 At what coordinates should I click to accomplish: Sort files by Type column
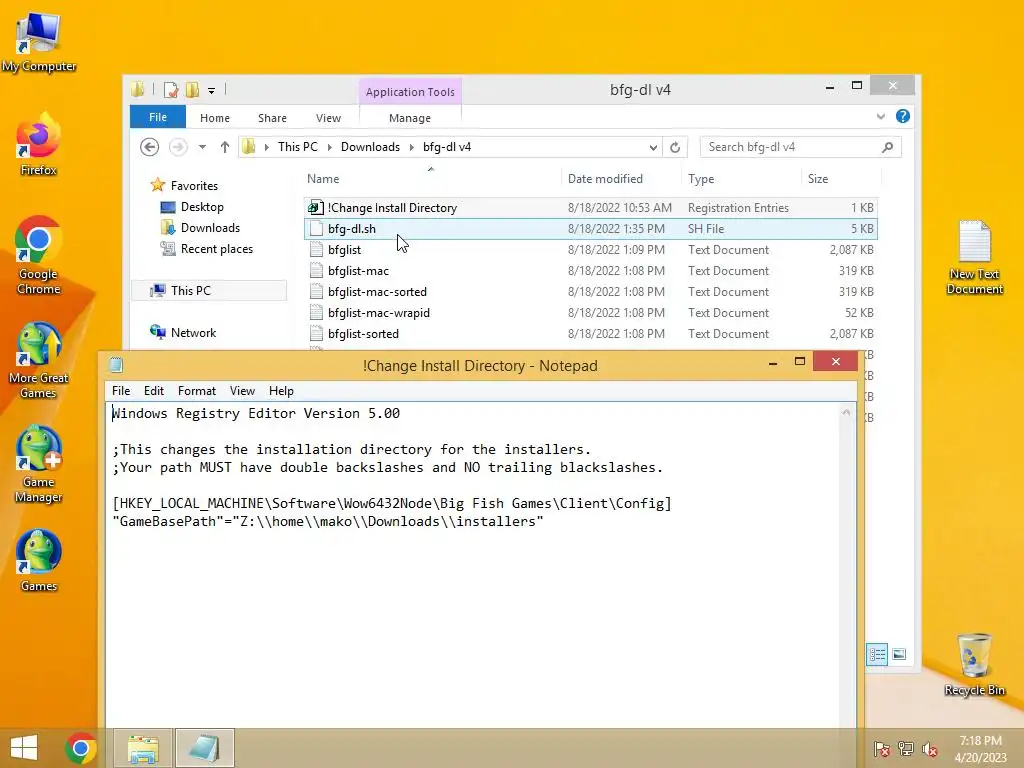pos(701,179)
